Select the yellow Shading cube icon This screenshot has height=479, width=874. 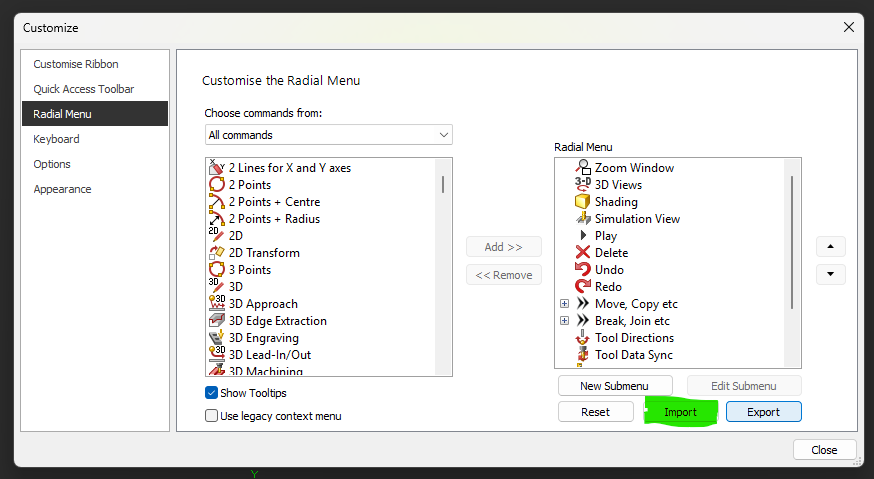[x=584, y=202]
